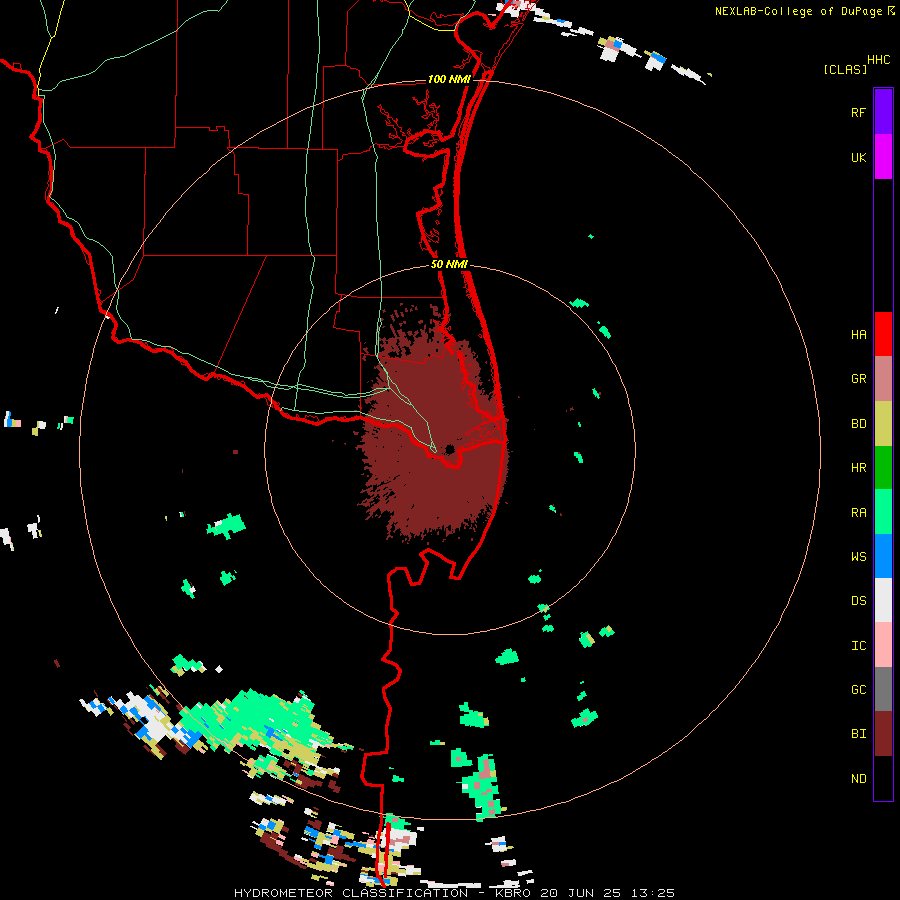Click the DS white legend swatch
The width and height of the screenshot is (900, 900).
pos(883,600)
